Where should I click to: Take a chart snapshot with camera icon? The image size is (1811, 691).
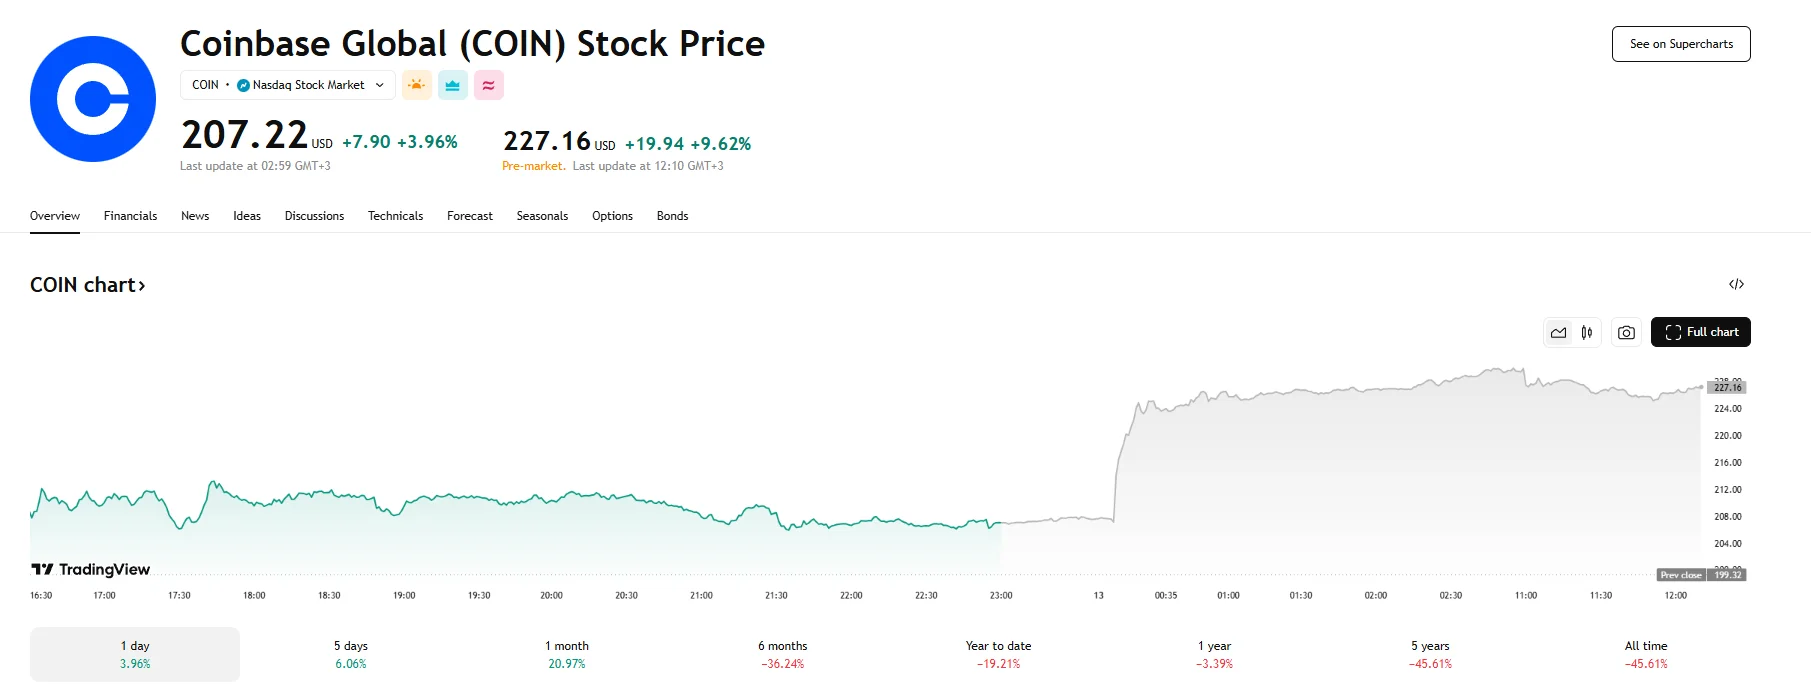pos(1626,332)
